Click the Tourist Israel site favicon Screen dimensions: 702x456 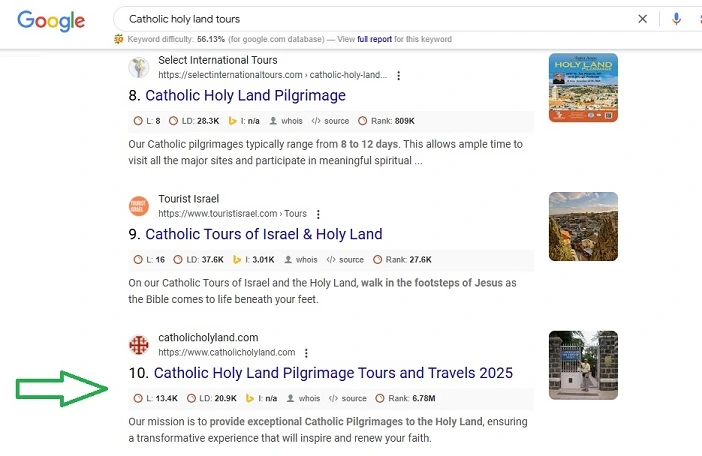point(139,206)
